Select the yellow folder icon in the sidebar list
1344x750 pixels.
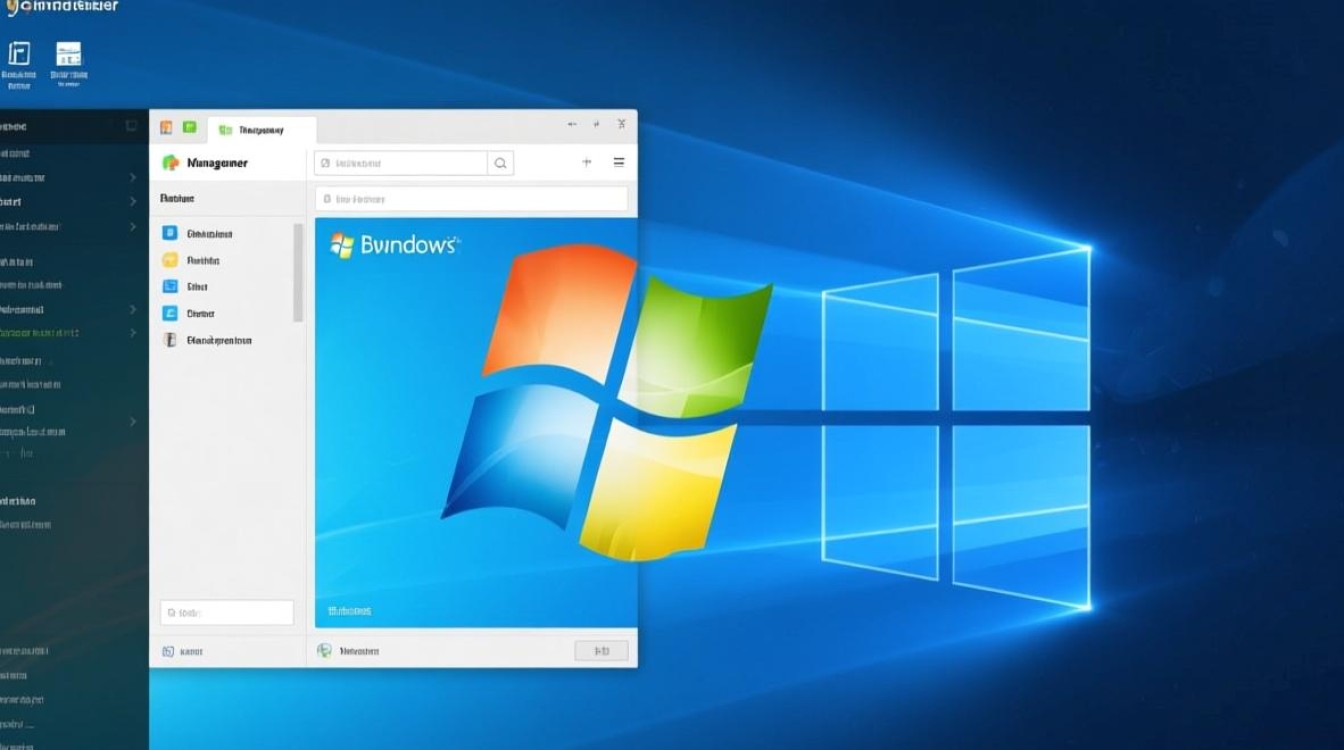[170, 260]
